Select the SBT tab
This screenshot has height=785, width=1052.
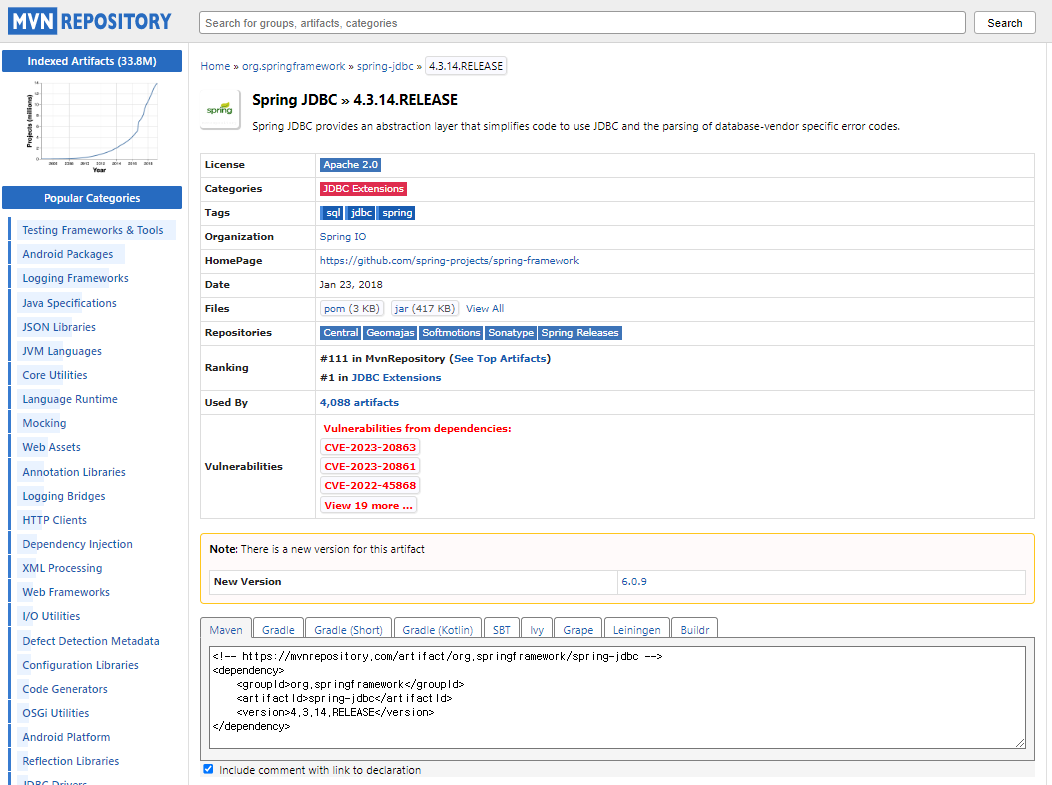click(501, 629)
